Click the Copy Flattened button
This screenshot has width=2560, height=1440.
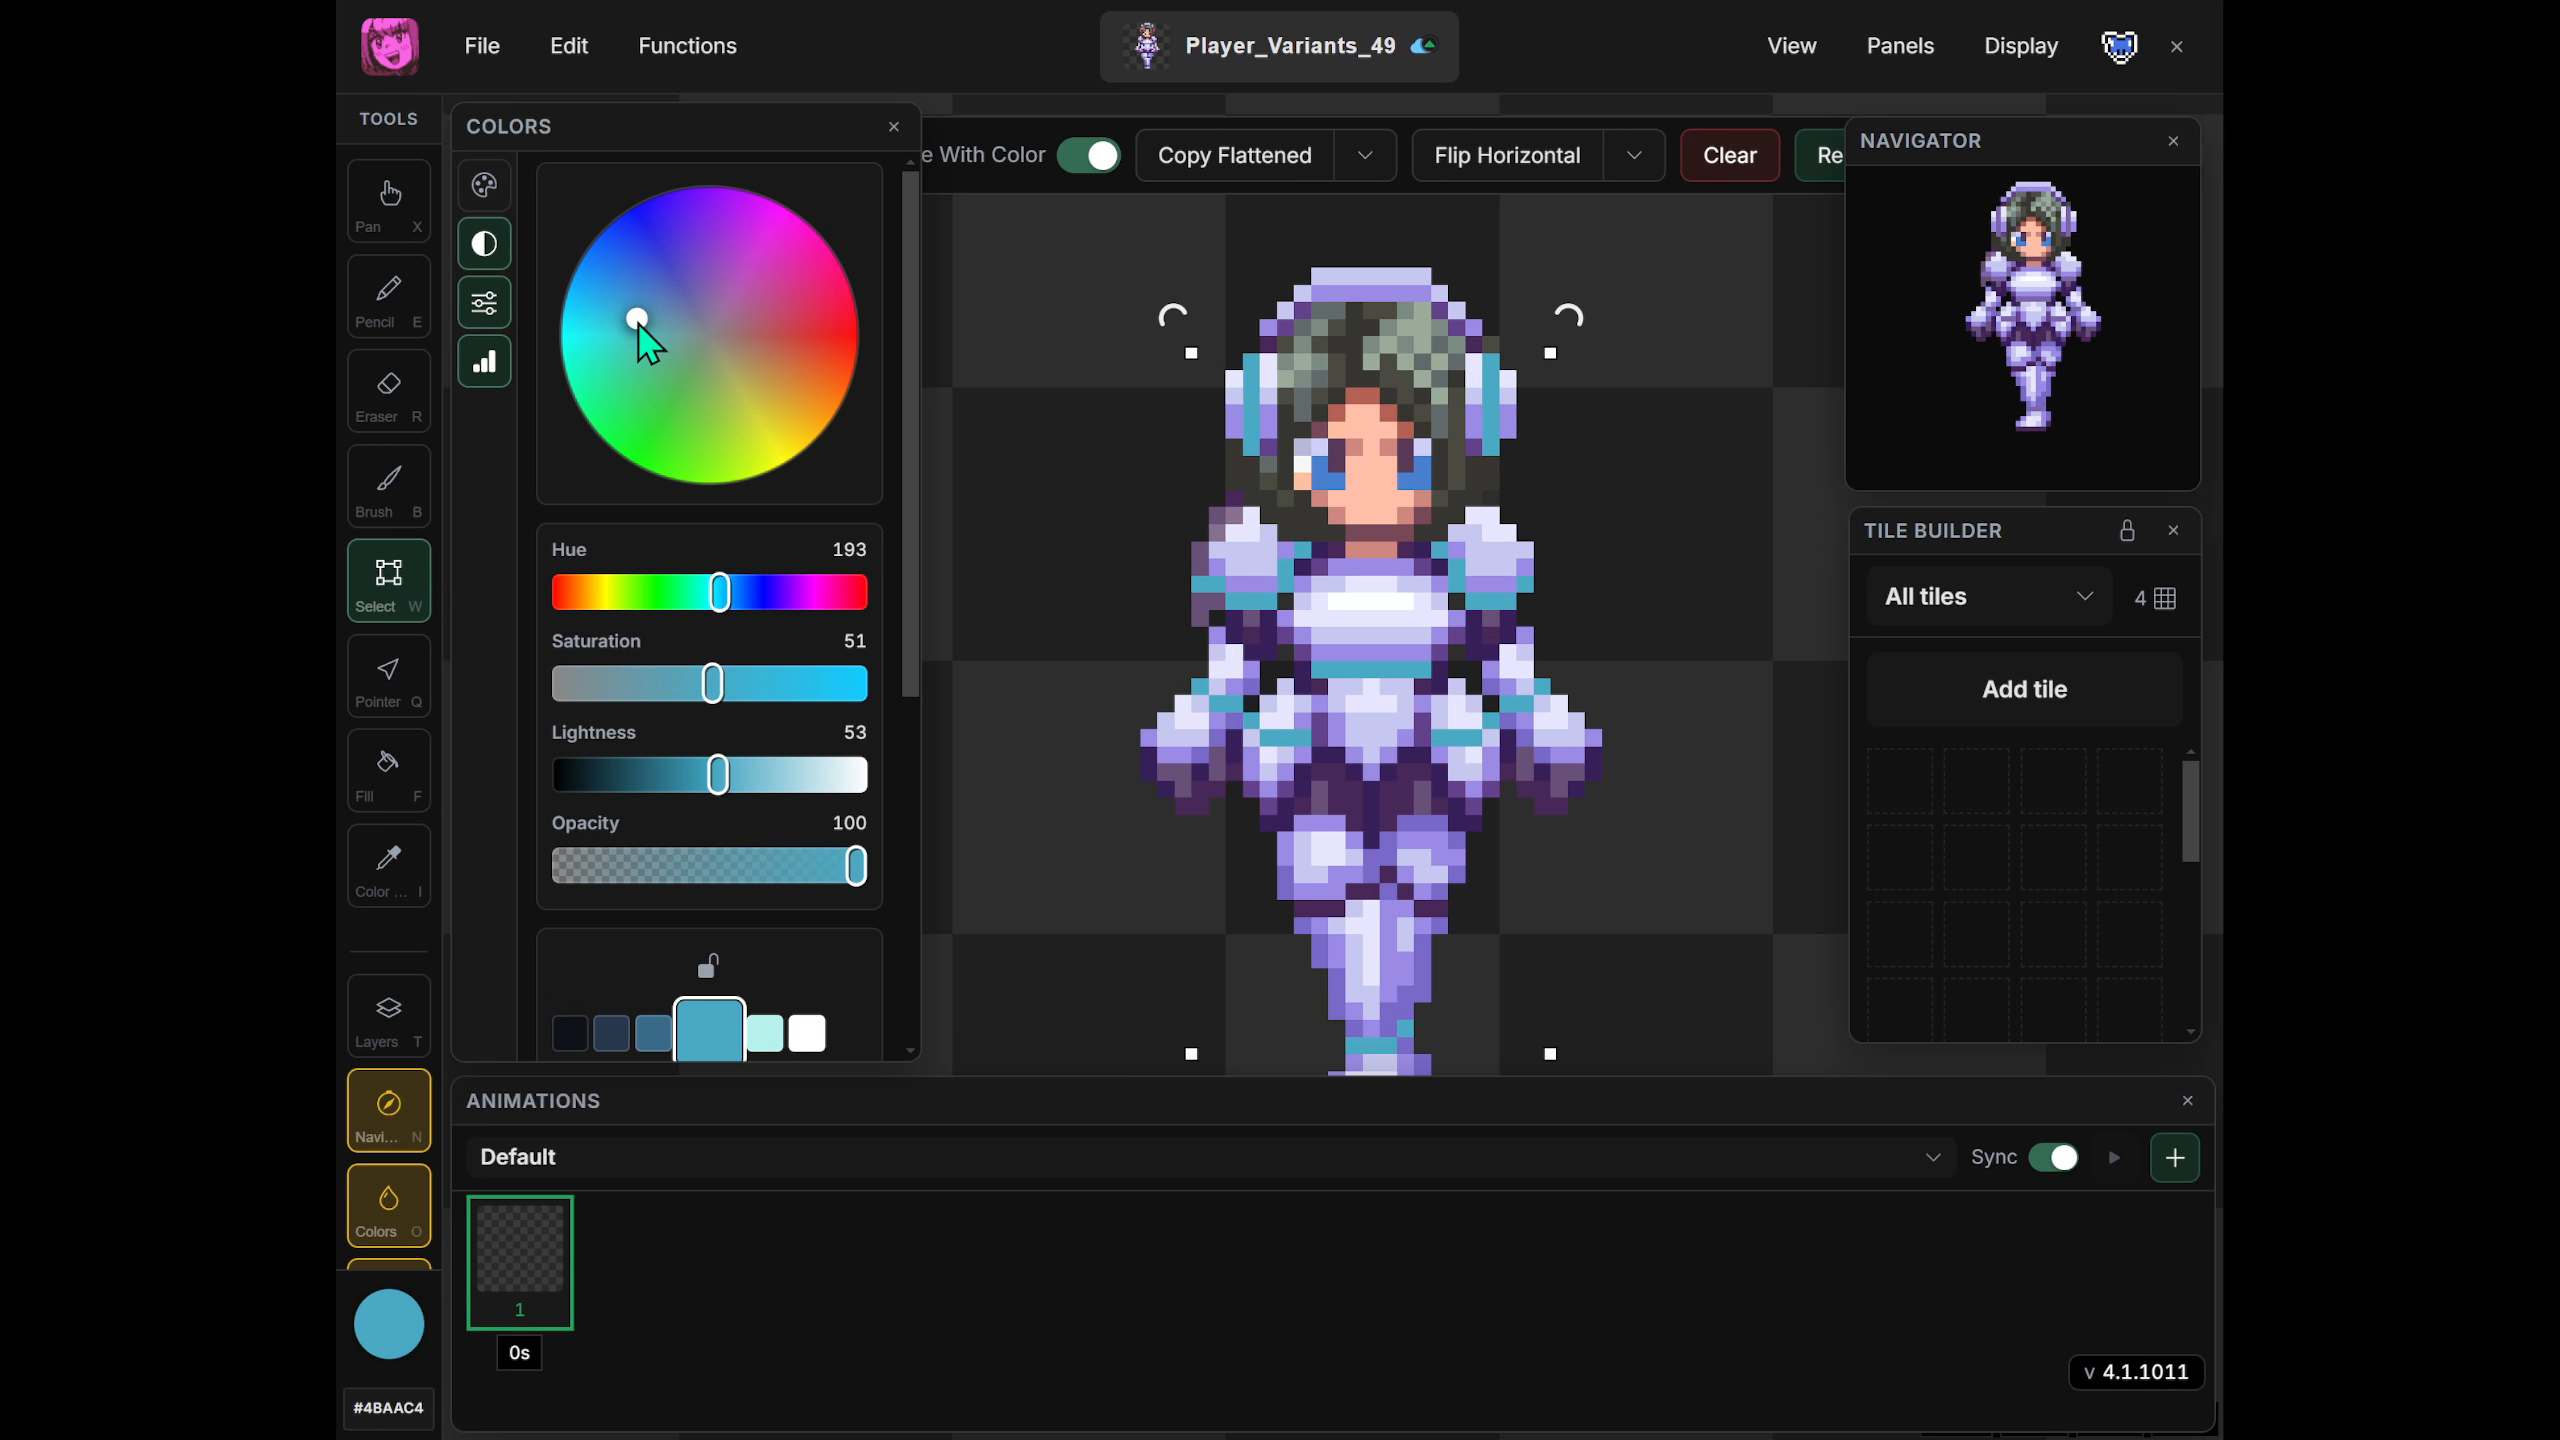tap(1235, 155)
